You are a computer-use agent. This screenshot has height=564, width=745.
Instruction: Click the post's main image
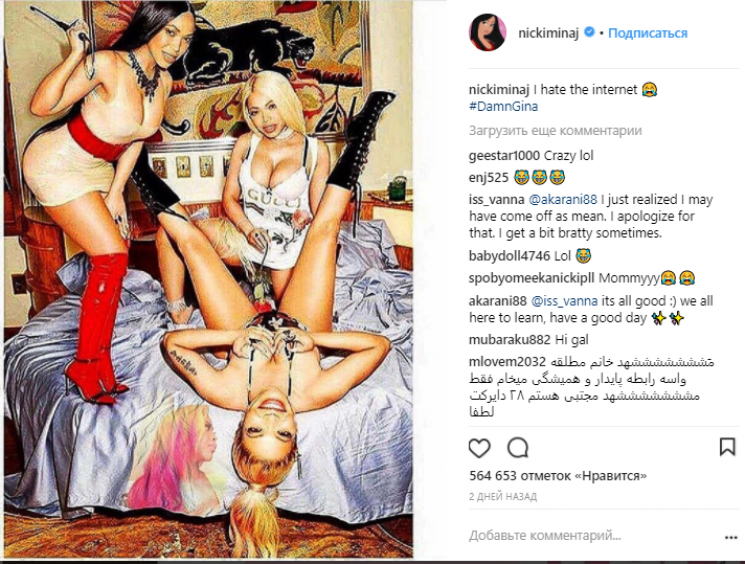209,279
